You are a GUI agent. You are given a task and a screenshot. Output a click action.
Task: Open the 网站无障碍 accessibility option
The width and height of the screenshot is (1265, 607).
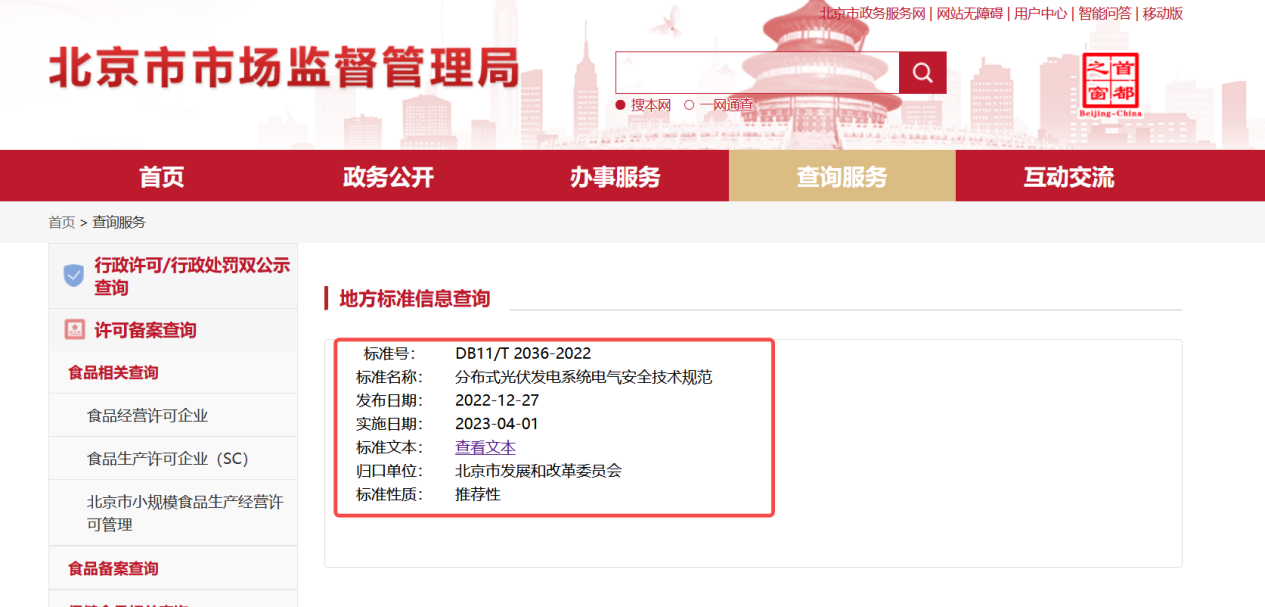[x=969, y=13]
